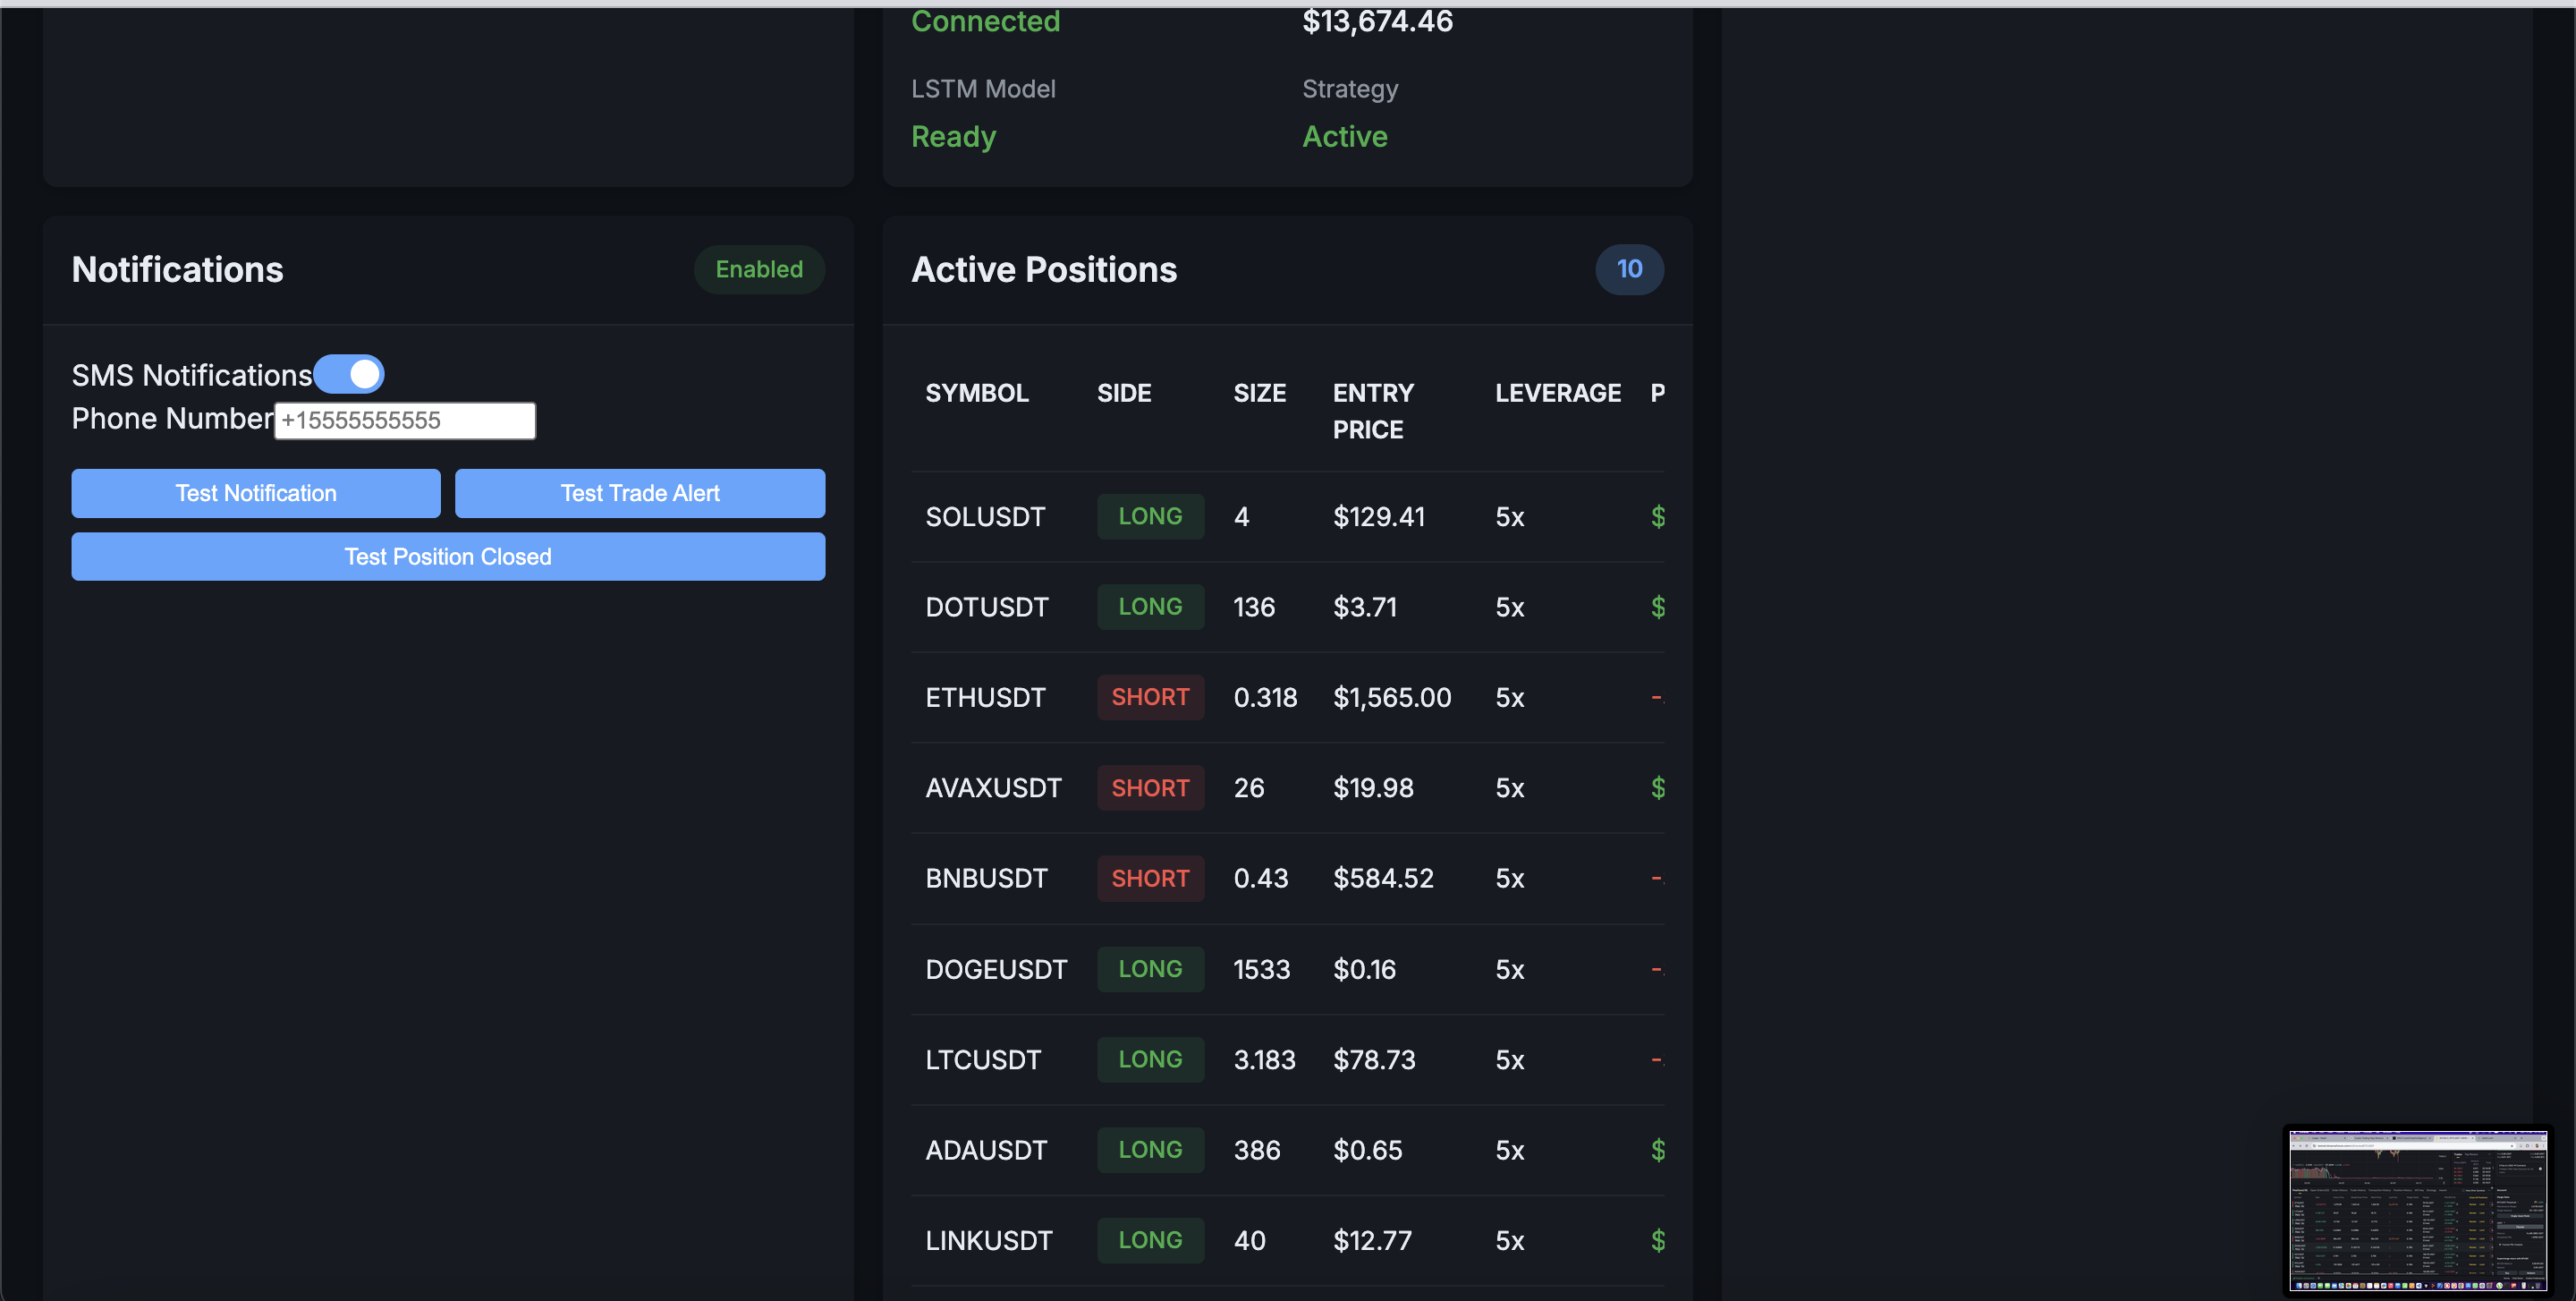Viewport: 2576px width, 1301px height.
Task: Click the LONG badge for SOLUSDT
Action: tap(1149, 516)
